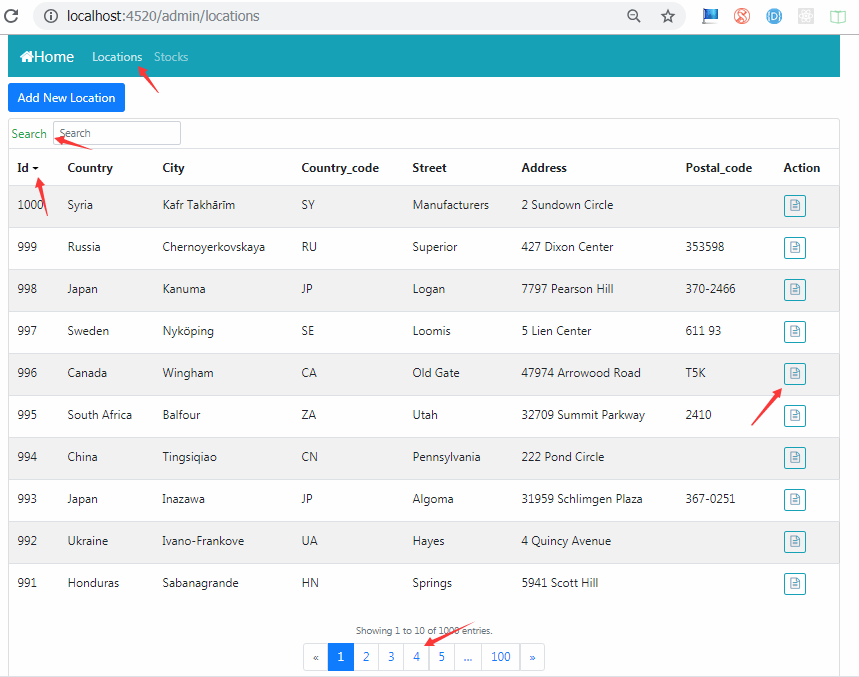Sort by Address column header
859x677 pixels.
(x=543, y=168)
